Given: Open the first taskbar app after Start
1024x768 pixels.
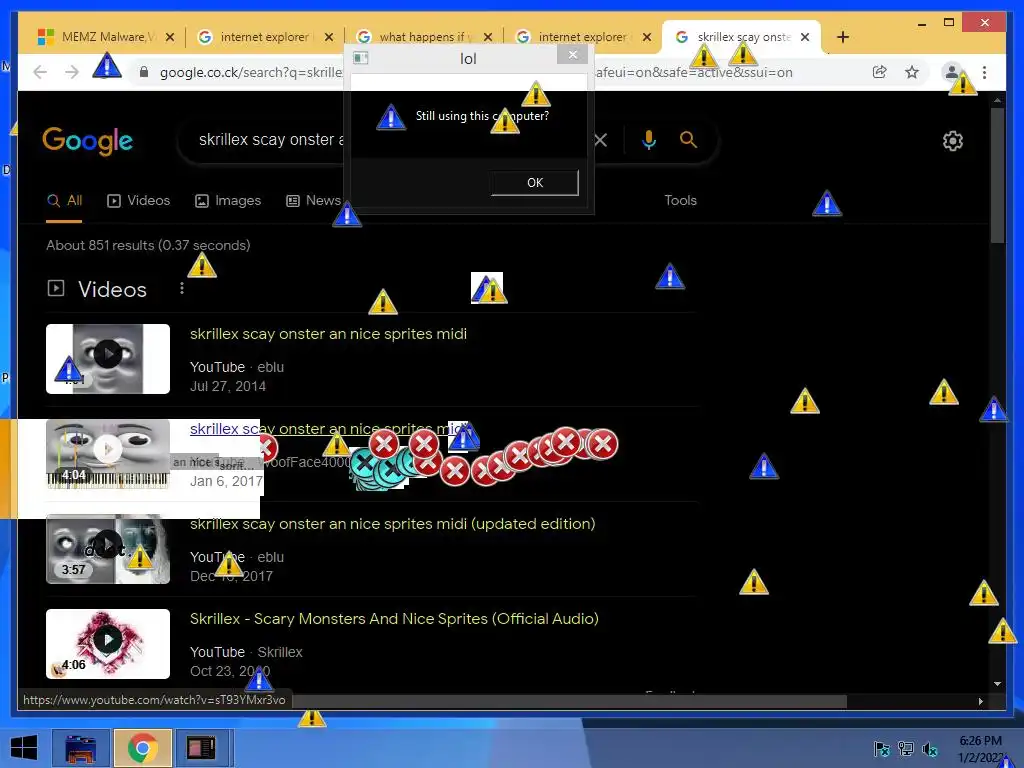Looking at the screenshot, I should click(x=81, y=748).
